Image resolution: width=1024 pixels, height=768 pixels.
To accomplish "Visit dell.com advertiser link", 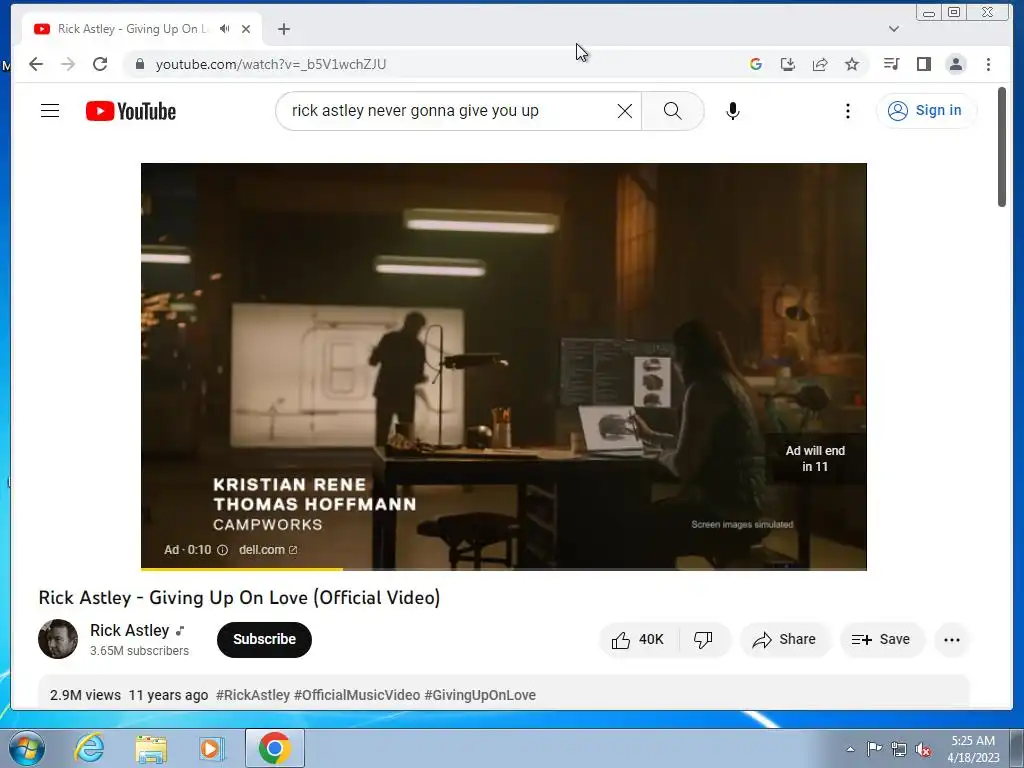I will 268,550.
